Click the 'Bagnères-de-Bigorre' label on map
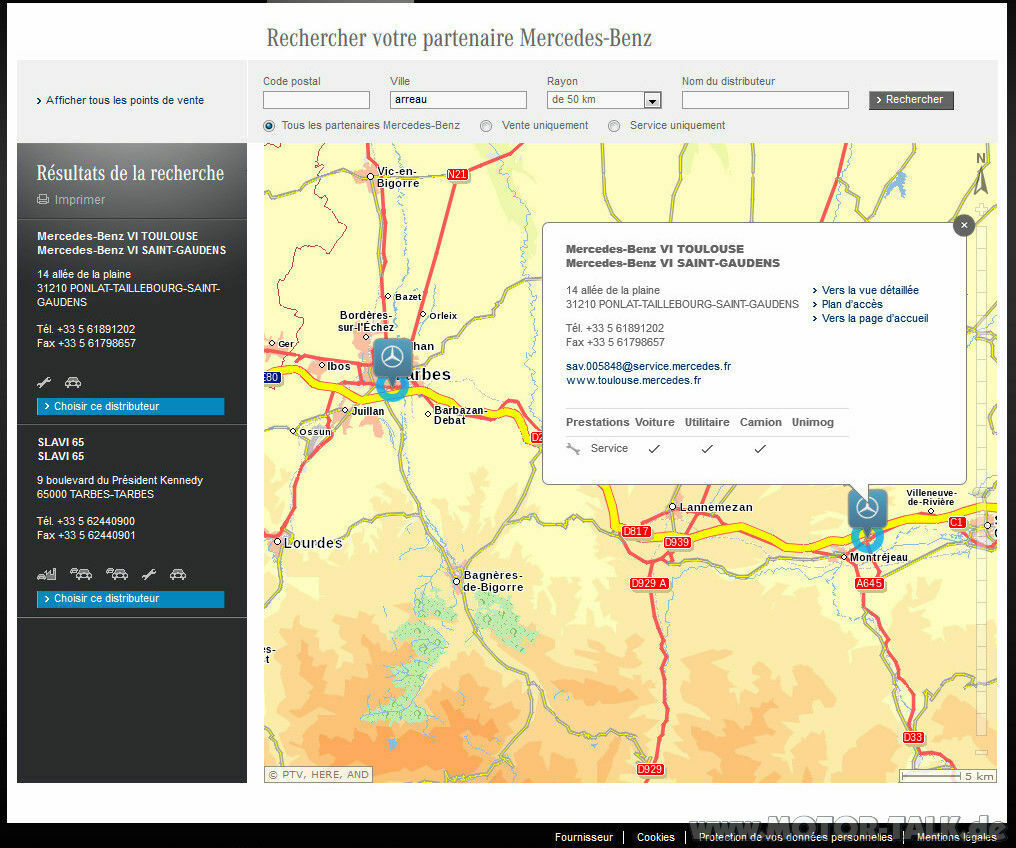1016x848 pixels. point(493,581)
